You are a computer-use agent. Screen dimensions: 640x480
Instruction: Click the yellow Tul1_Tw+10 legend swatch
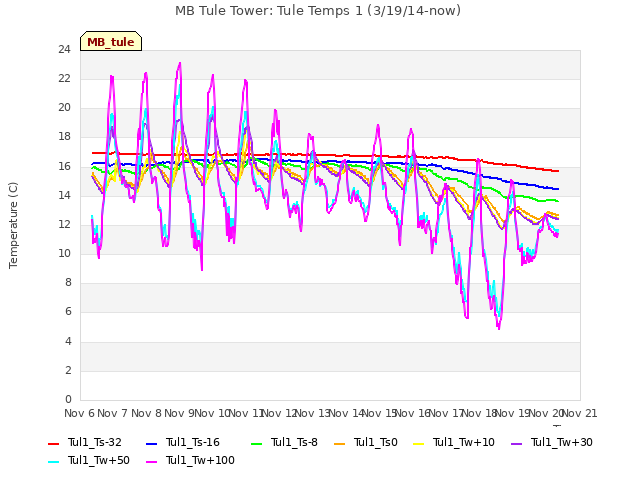(x=418, y=443)
